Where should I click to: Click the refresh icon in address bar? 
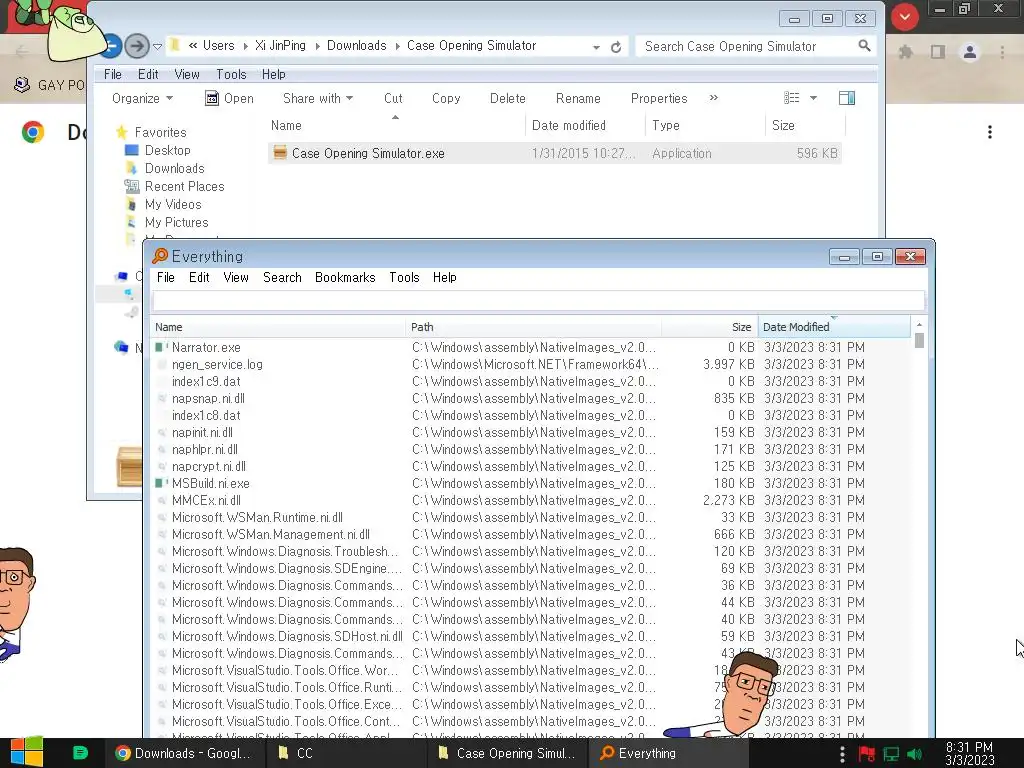coord(616,47)
